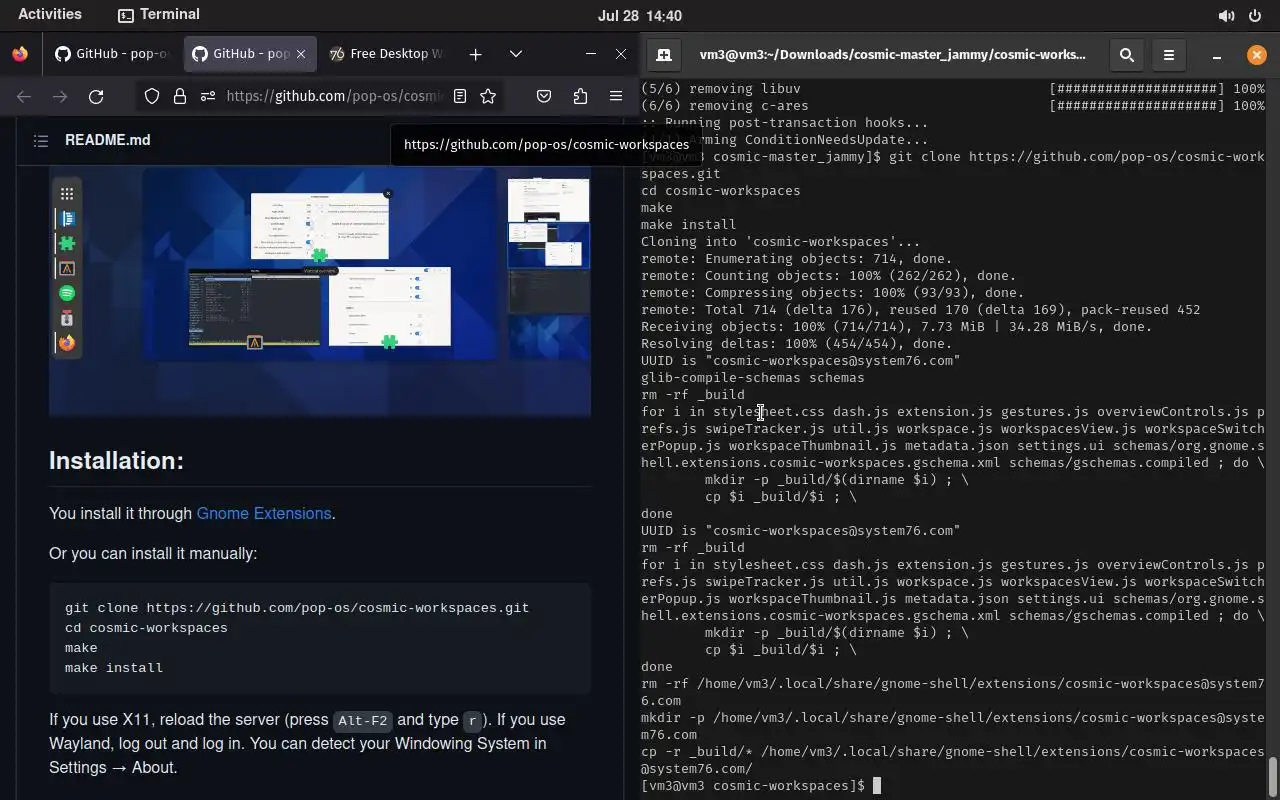The image size is (1280, 800).
Task: Click the "cd cosmic-workspaces" README code line
Action: 146,628
